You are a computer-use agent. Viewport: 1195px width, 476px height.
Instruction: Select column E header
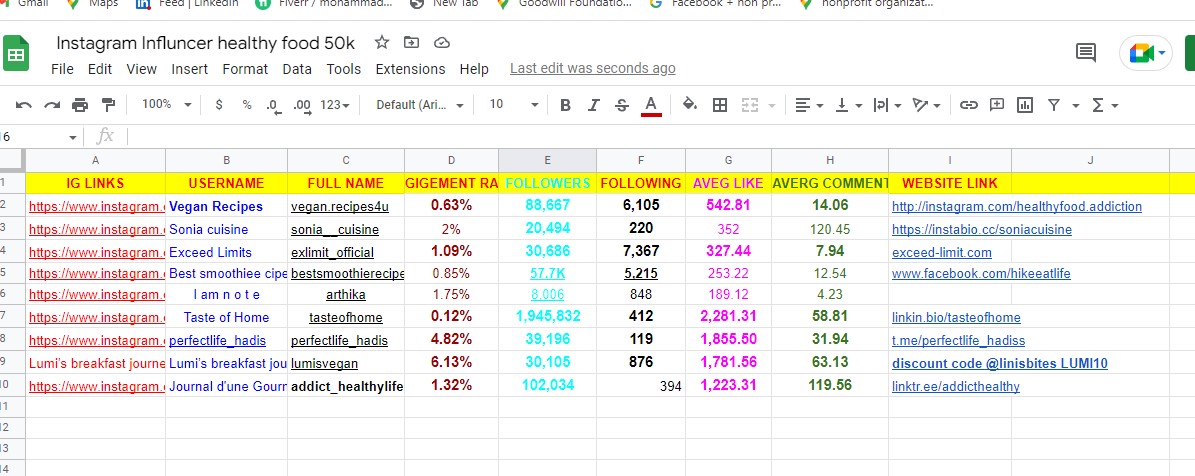547,160
